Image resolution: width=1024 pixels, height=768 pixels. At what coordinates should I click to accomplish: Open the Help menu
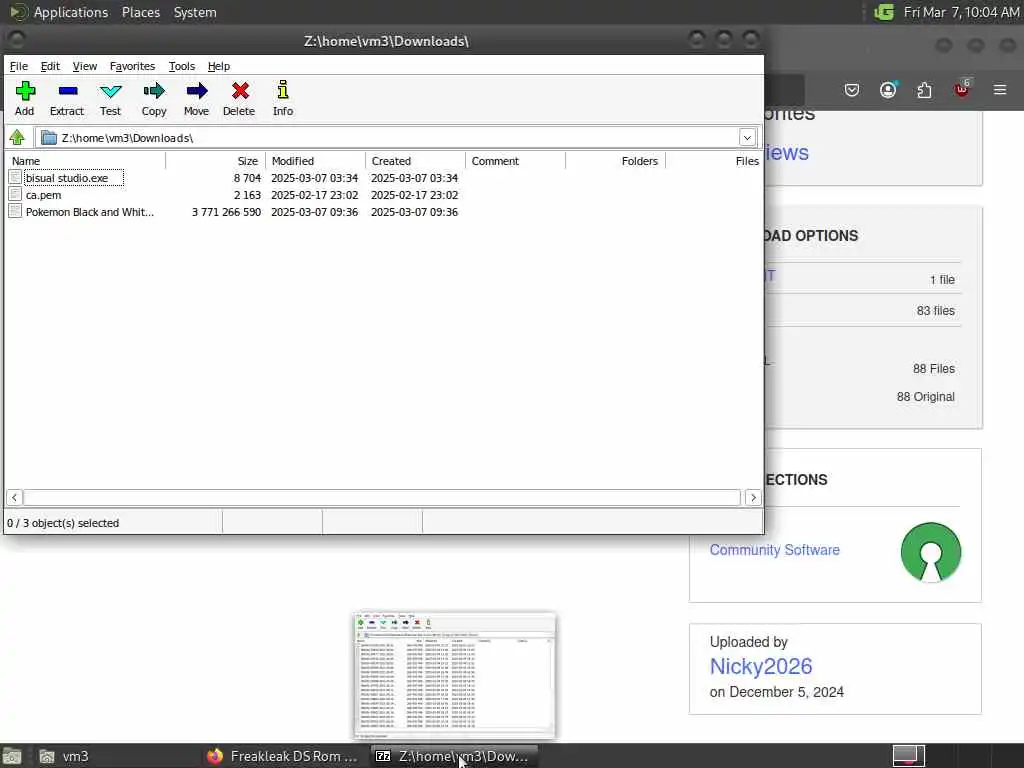(219, 66)
